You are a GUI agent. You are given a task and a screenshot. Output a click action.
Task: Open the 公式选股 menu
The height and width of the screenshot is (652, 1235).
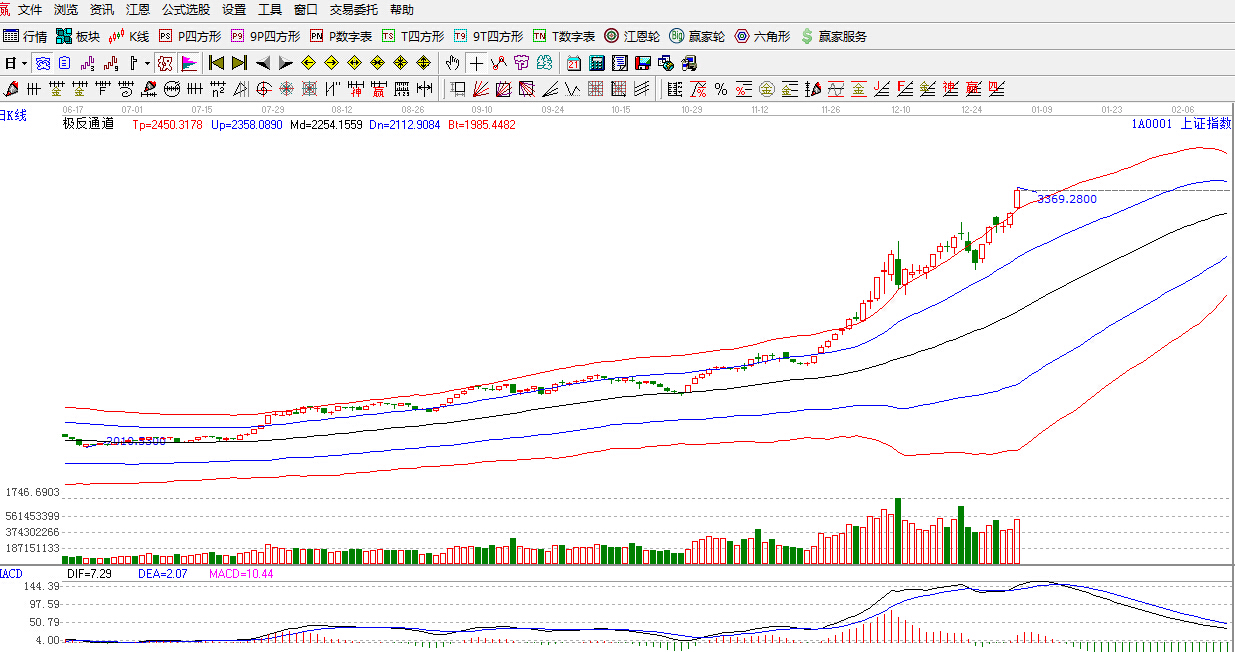click(x=185, y=10)
